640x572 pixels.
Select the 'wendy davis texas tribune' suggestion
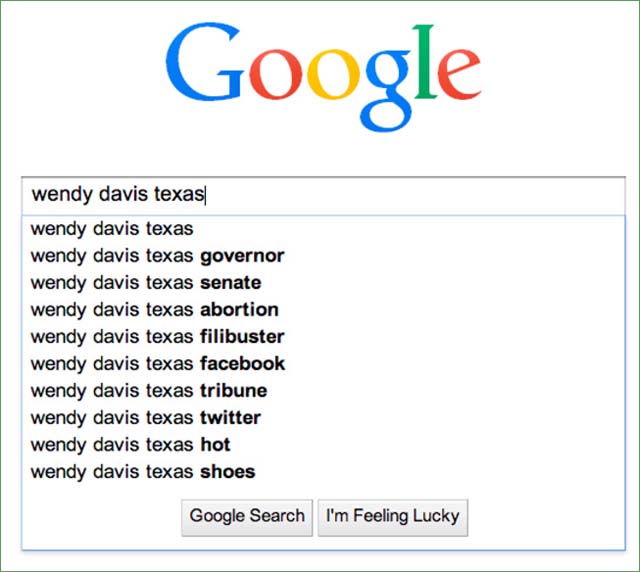[149, 391]
